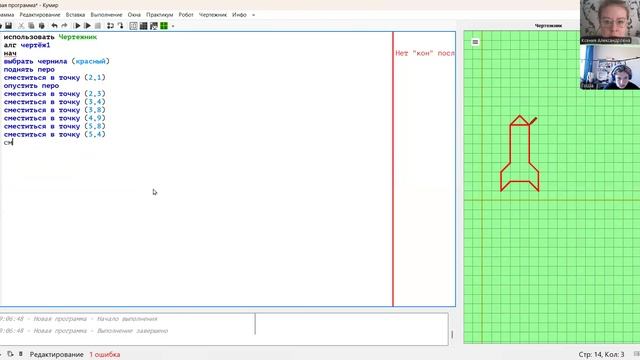Select the headset student video thumbnail

[x=610, y=67]
